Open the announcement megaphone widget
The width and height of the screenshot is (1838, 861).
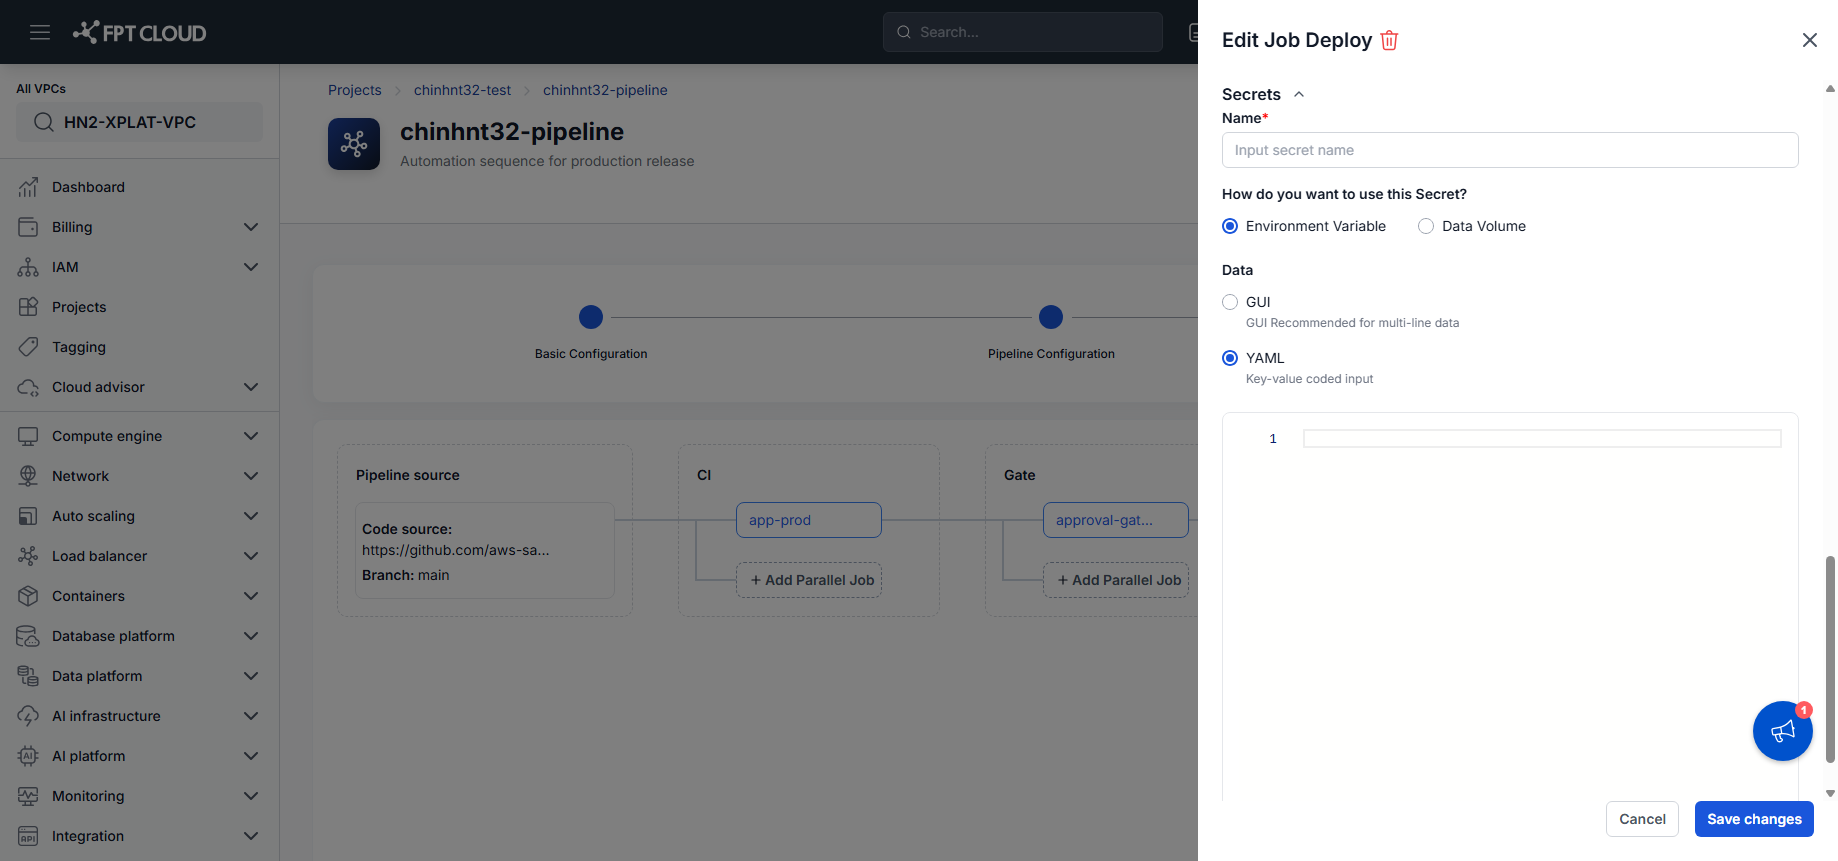point(1783,731)
